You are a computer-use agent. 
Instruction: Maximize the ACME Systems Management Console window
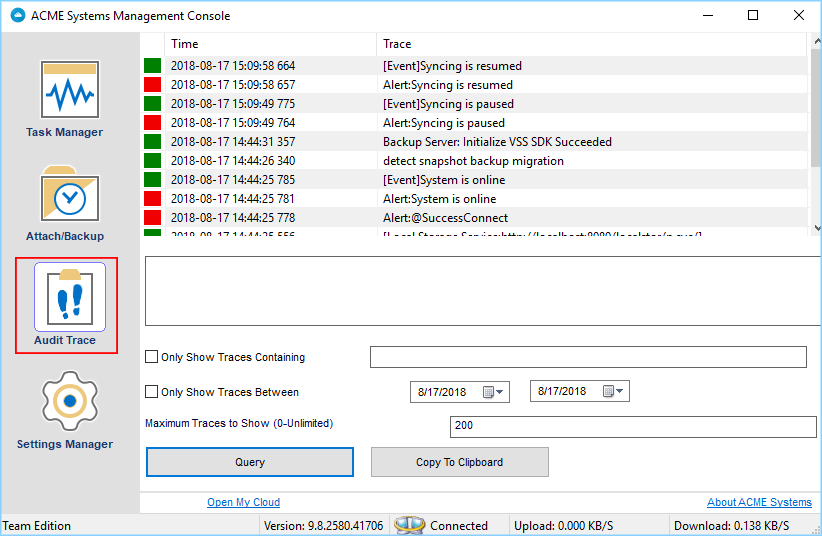point(753,15)
